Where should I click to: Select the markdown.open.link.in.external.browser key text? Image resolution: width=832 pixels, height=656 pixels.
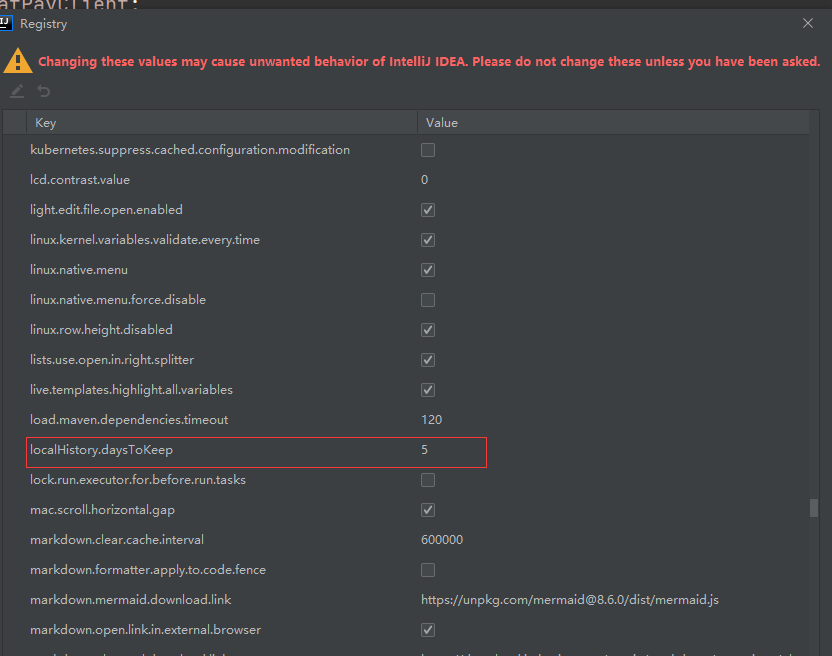click(145, 630)
